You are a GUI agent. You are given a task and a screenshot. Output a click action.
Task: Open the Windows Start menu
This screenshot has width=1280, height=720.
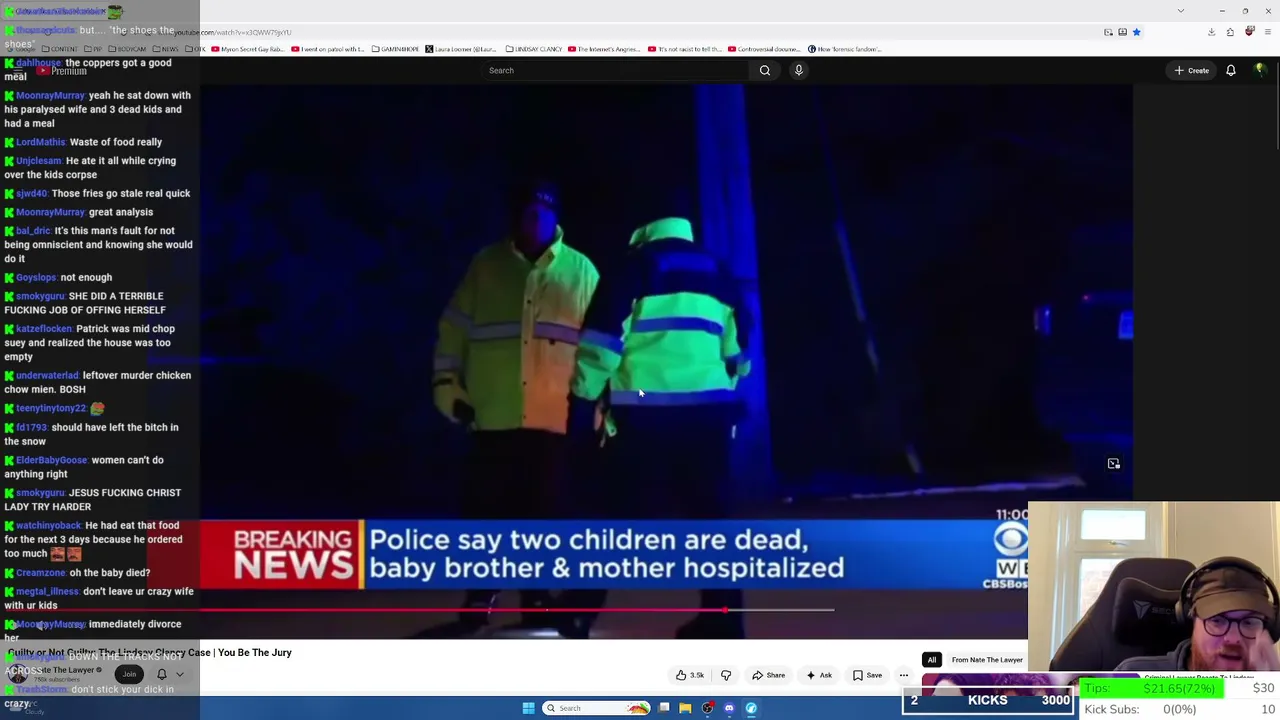(x=528, y=708)
